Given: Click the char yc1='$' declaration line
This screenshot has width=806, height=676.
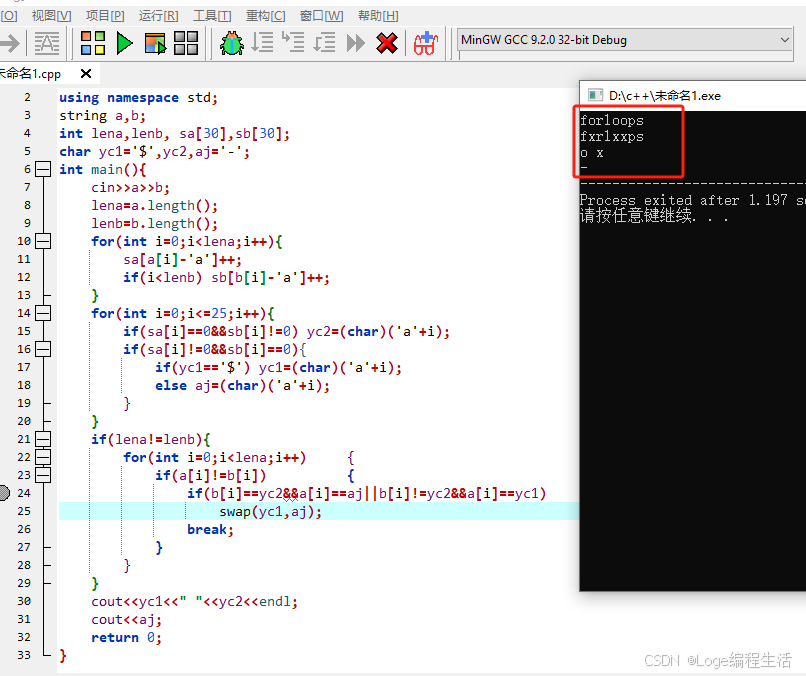Looking at the screenshot, I should 154,152.
